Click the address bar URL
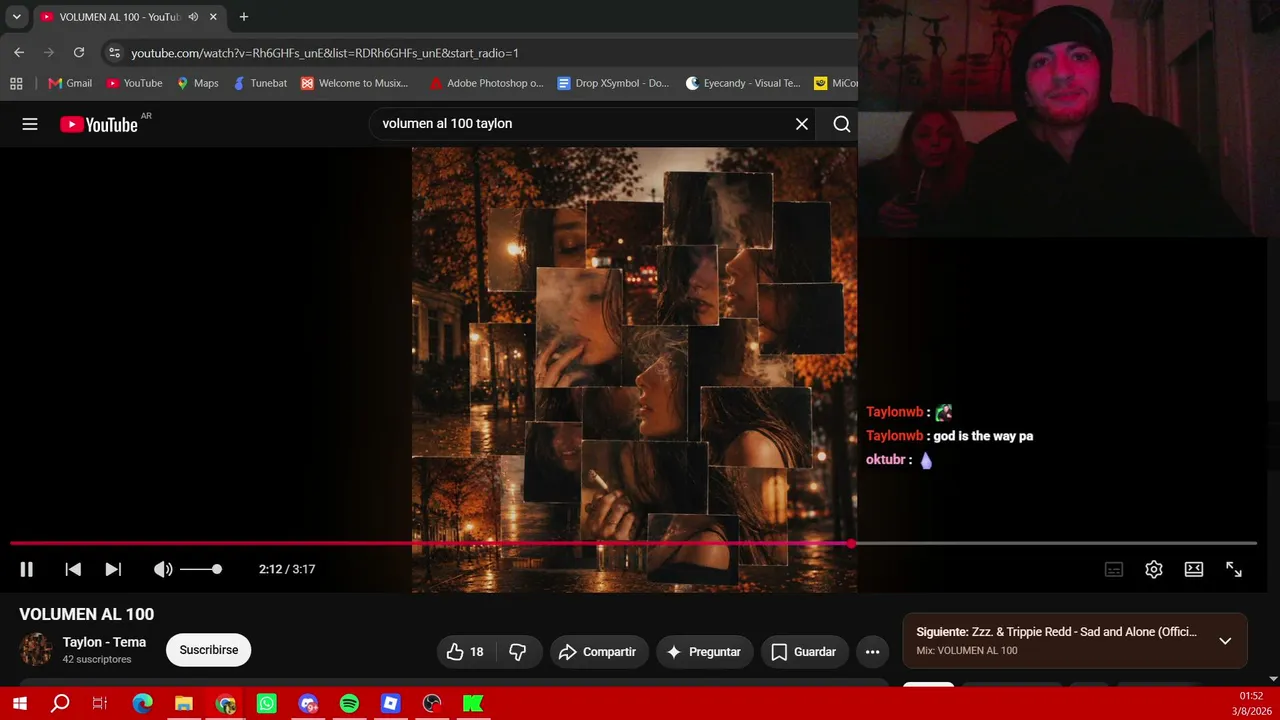Screen dimensions: 1280x720 [x=325, y=53]
